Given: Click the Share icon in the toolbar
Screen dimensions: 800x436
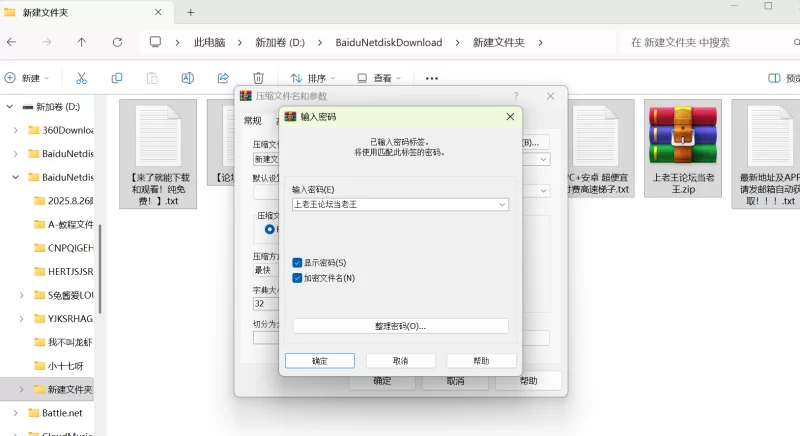Looking at the screenshot, I should pyautogui.click(x=223, y=78).
